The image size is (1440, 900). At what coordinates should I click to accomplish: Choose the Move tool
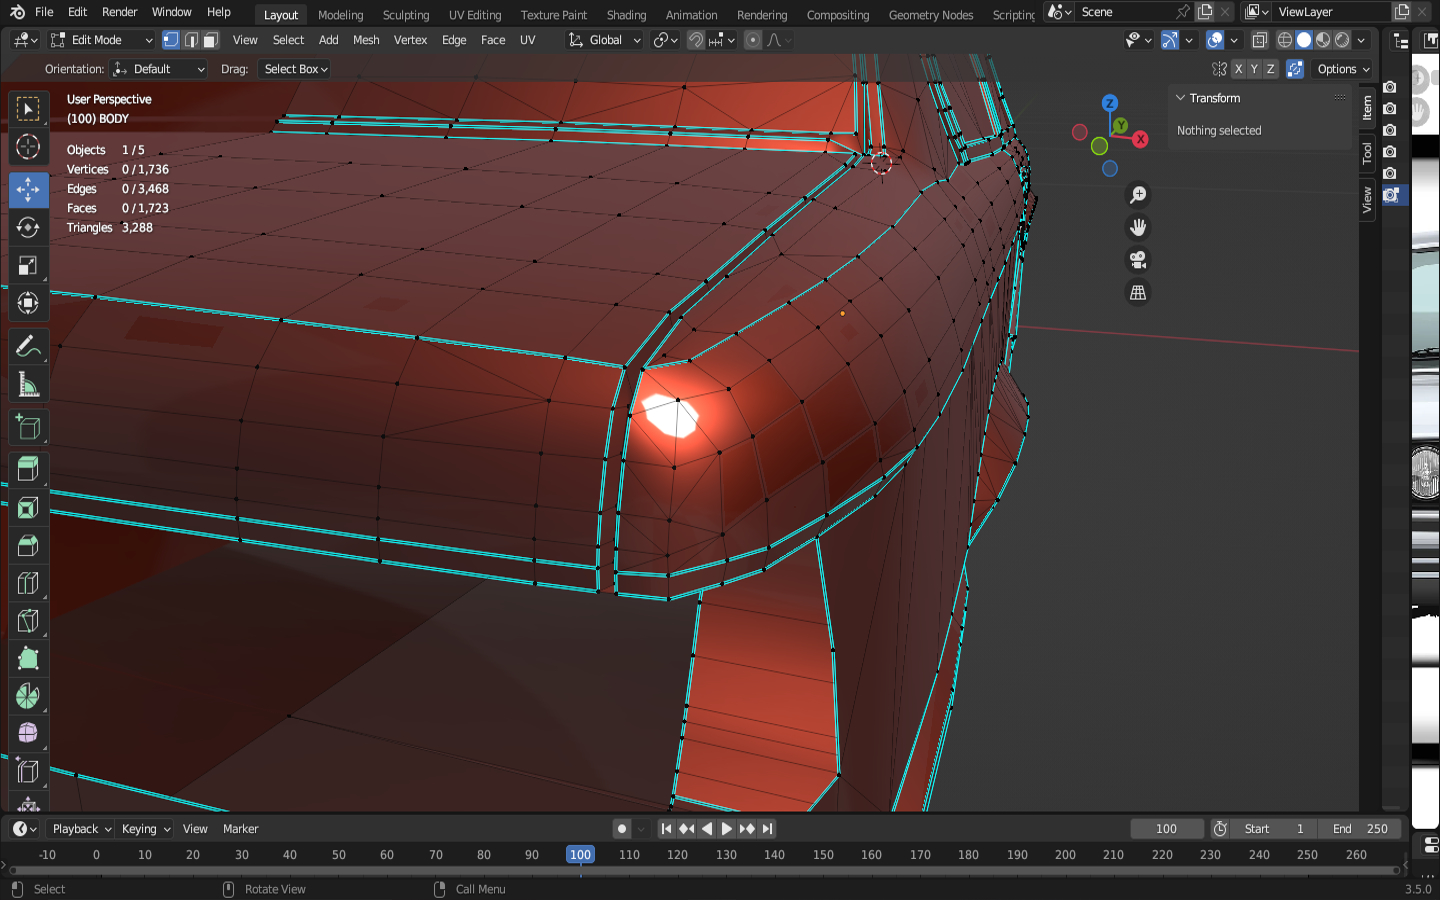[x=28, y=189]
